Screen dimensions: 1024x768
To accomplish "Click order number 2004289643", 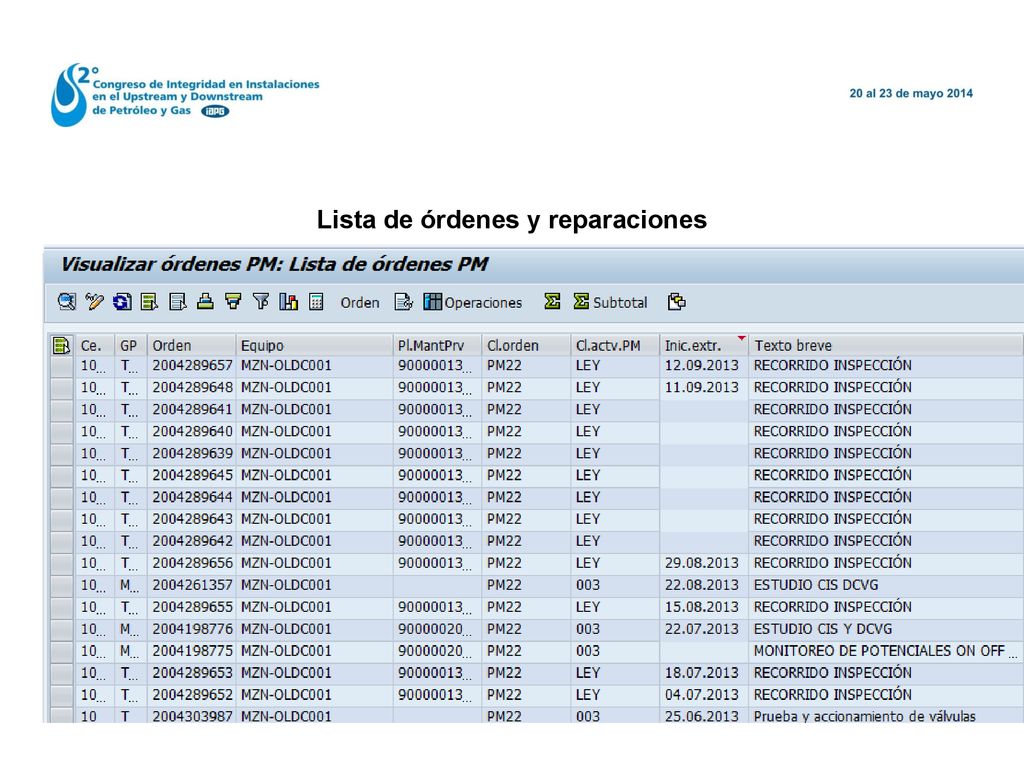I will (x=192, y=519).
